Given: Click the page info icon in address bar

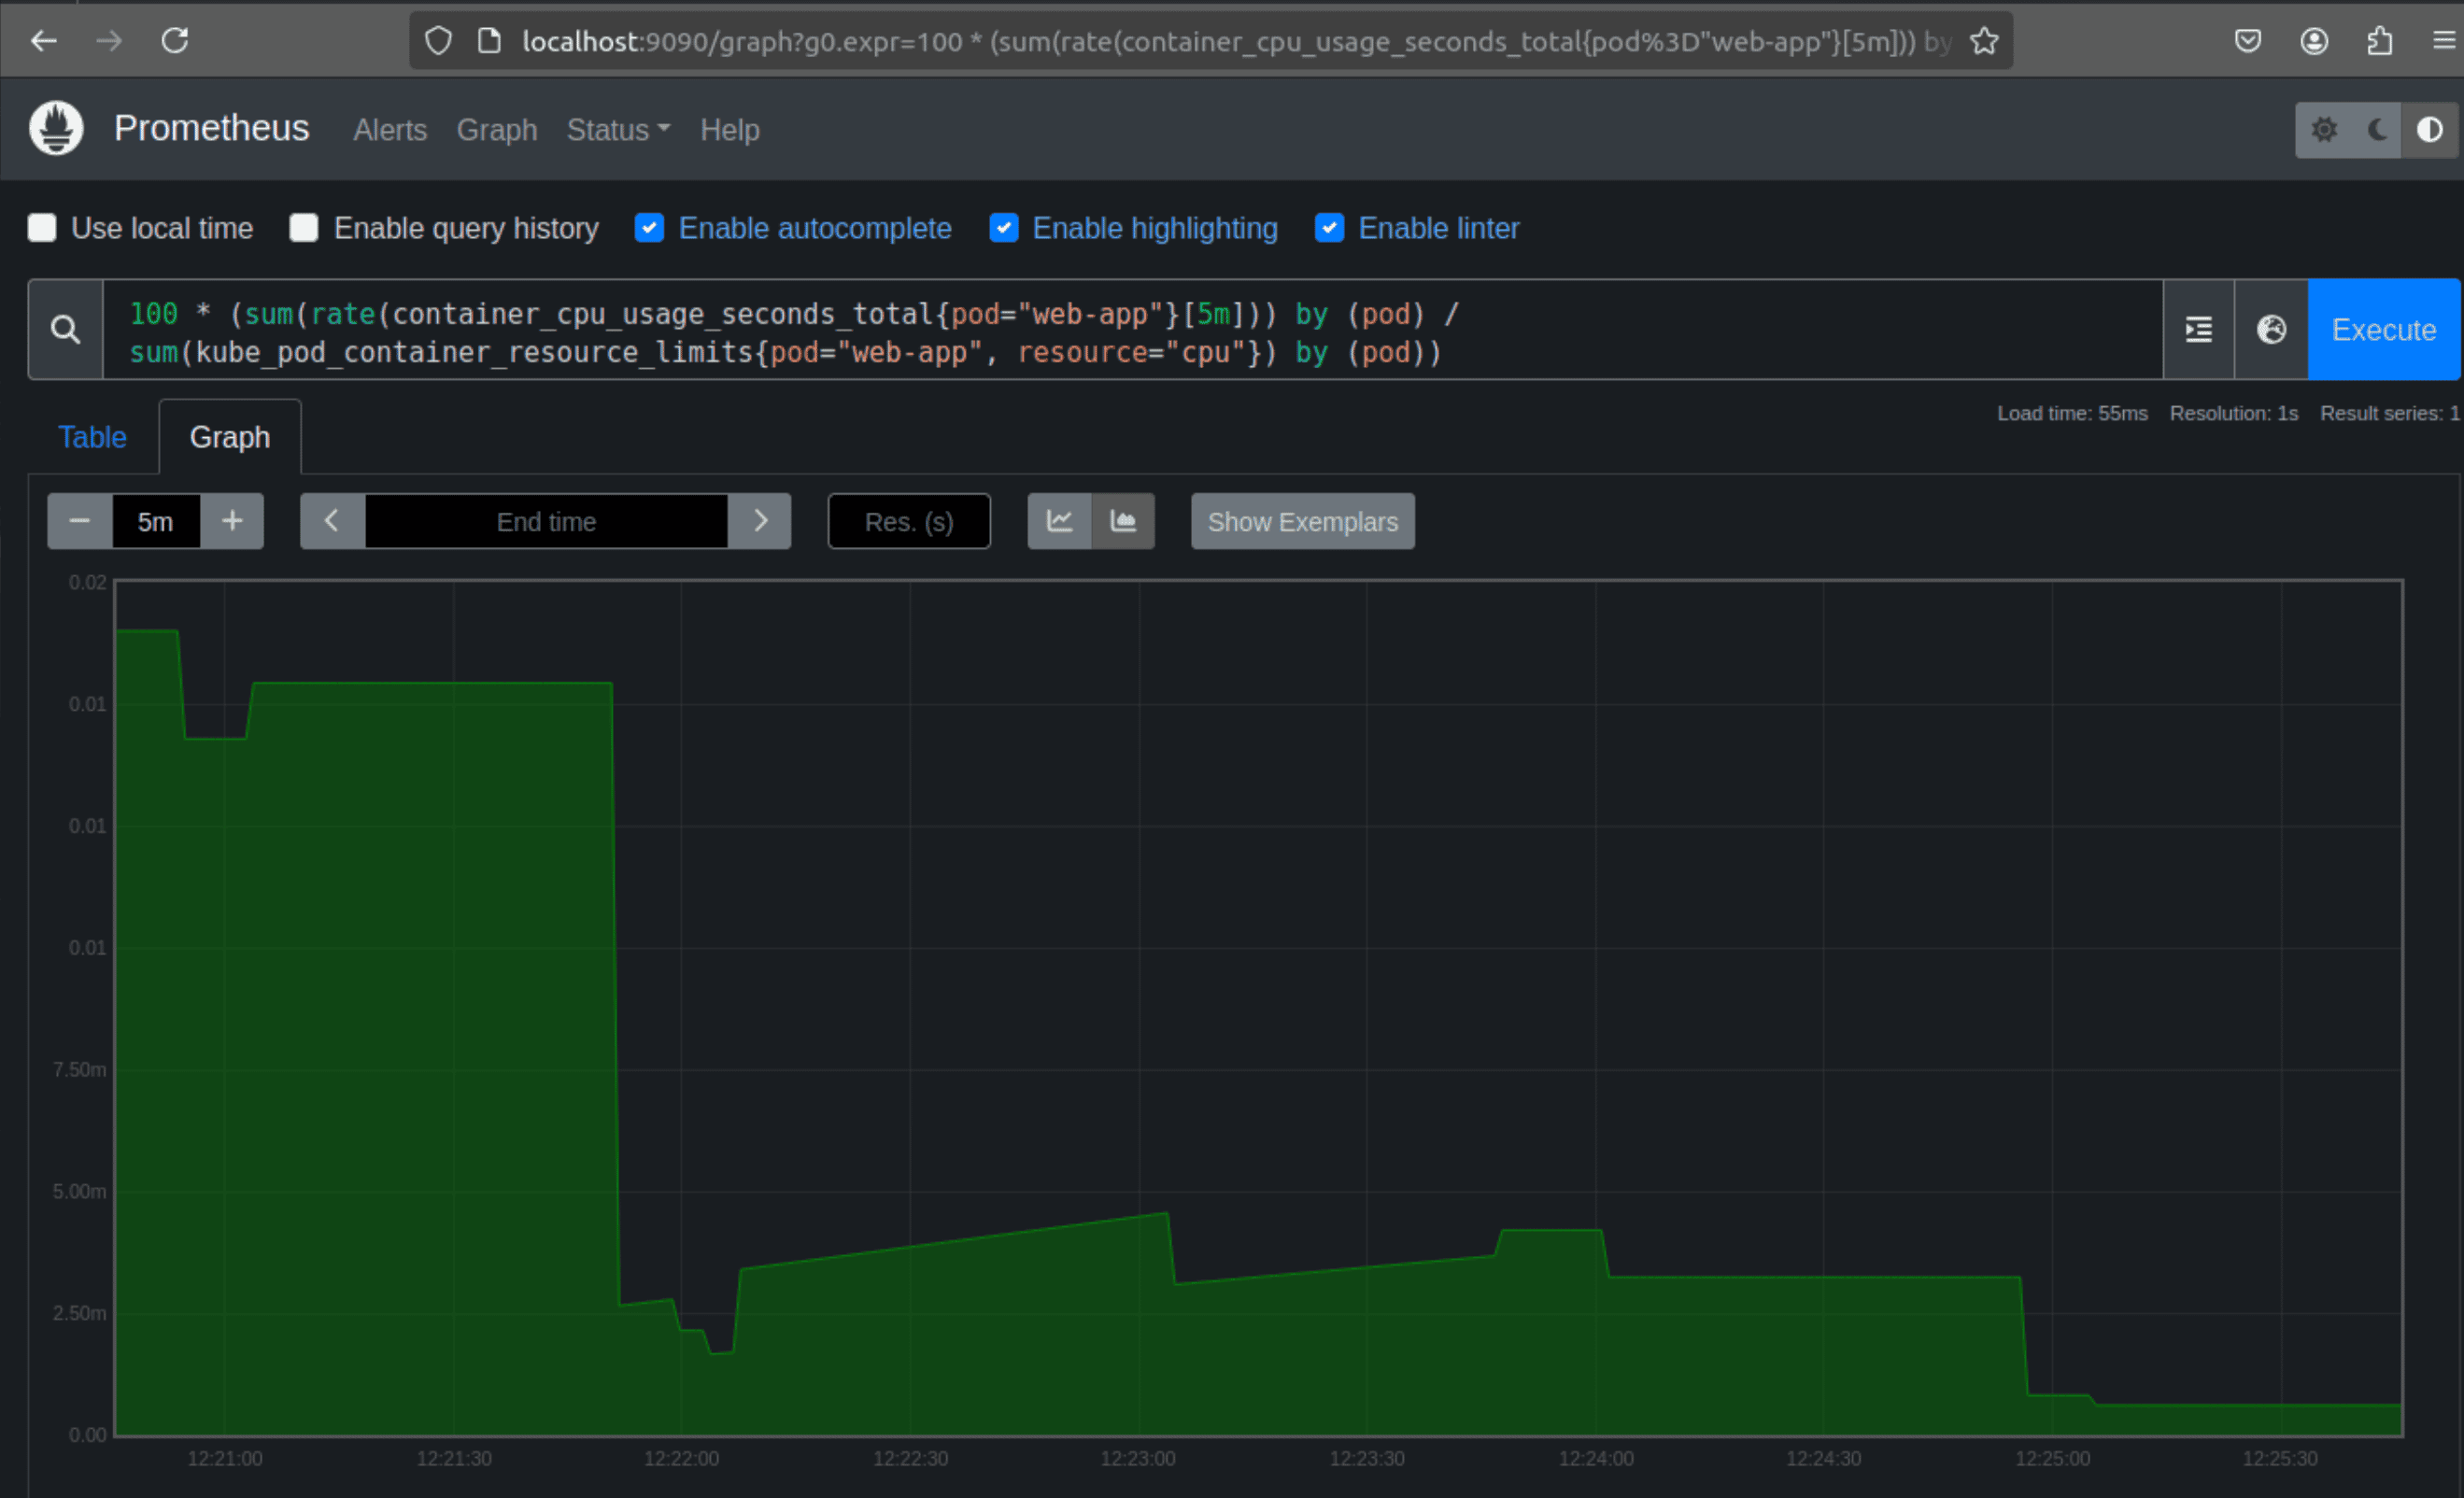Looking at the screenshot, I should point(489,41).
